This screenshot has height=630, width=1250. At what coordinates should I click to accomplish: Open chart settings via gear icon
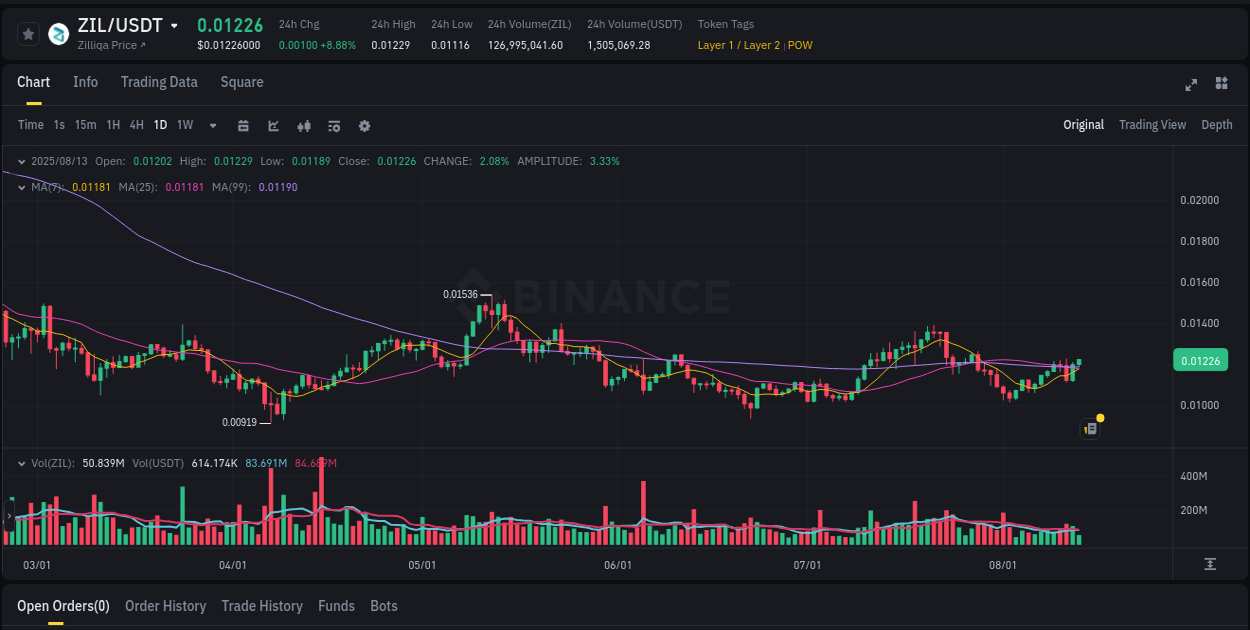coord(364,125)
